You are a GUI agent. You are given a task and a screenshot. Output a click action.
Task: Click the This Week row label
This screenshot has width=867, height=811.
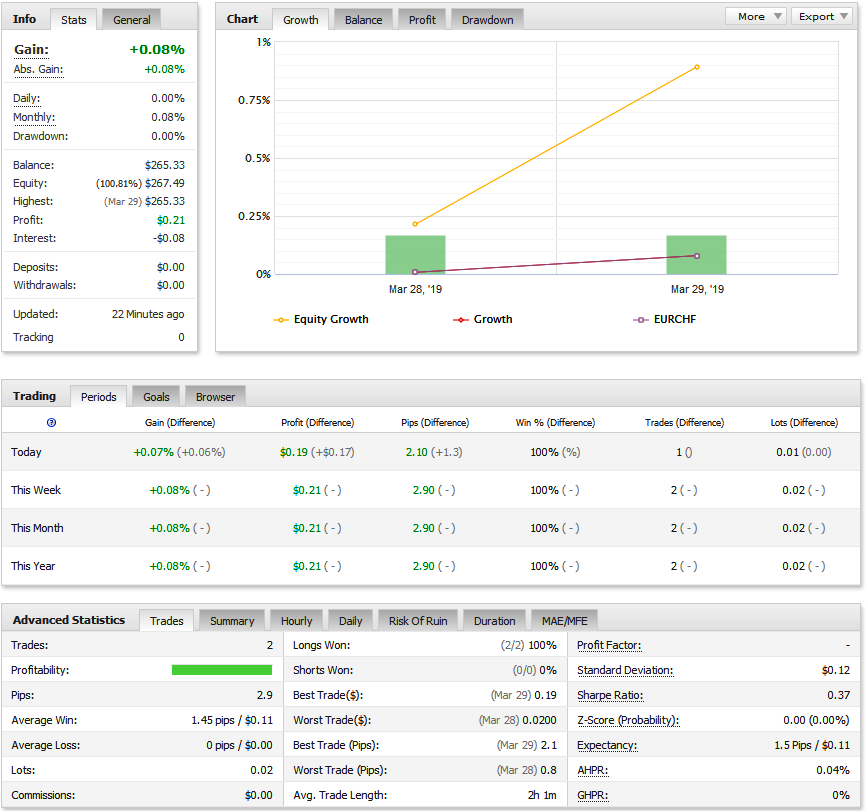(x=36, y=490)
